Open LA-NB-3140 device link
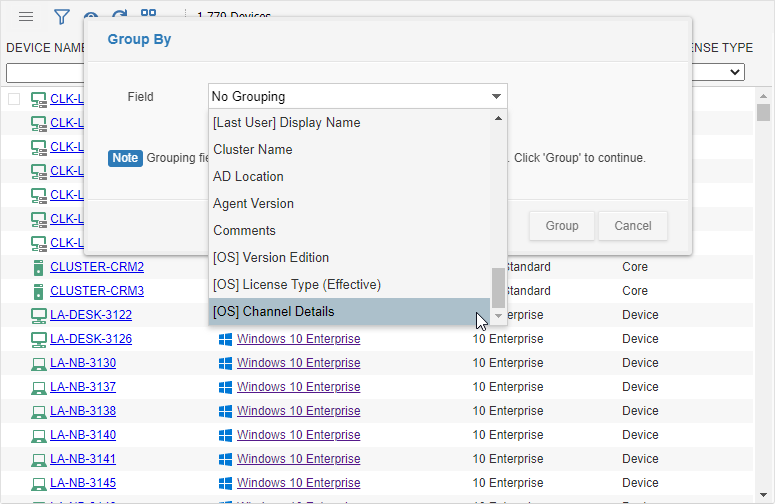 click(83, 435)
